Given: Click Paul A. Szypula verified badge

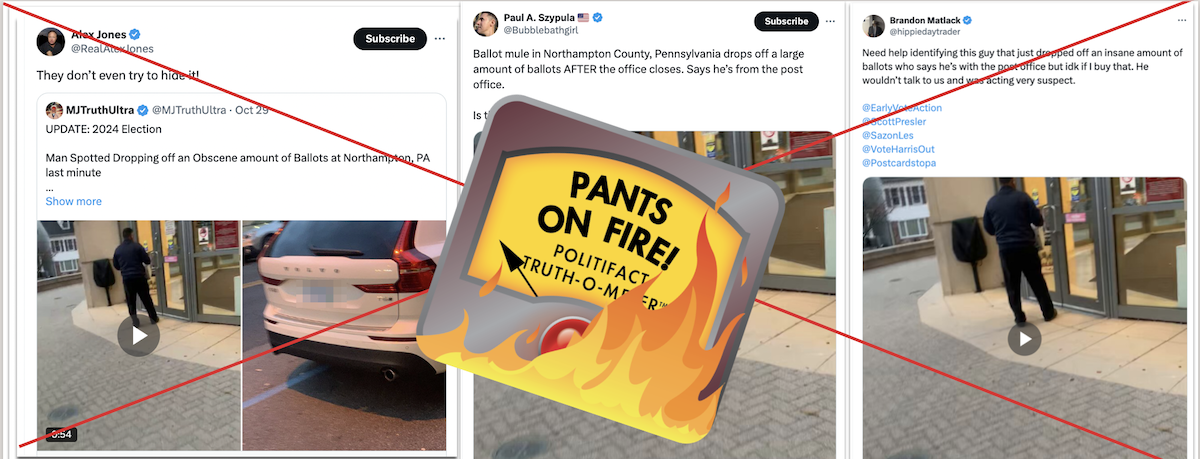Looking at the screenshot, I should 598,17.
